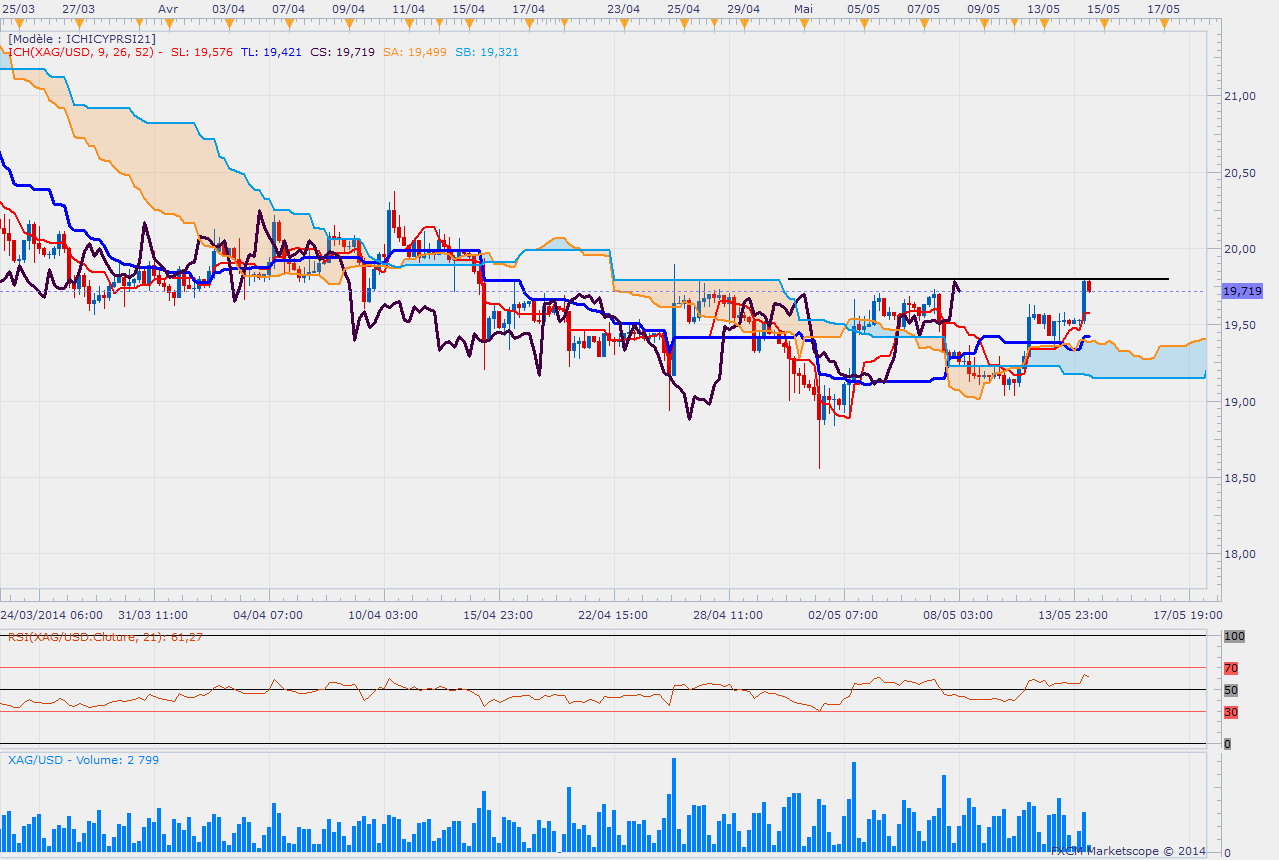Select the "02/05 07:00" time axis label
Screen dimensions: 1279x860
pyautogui.click(x=843, y=615)
